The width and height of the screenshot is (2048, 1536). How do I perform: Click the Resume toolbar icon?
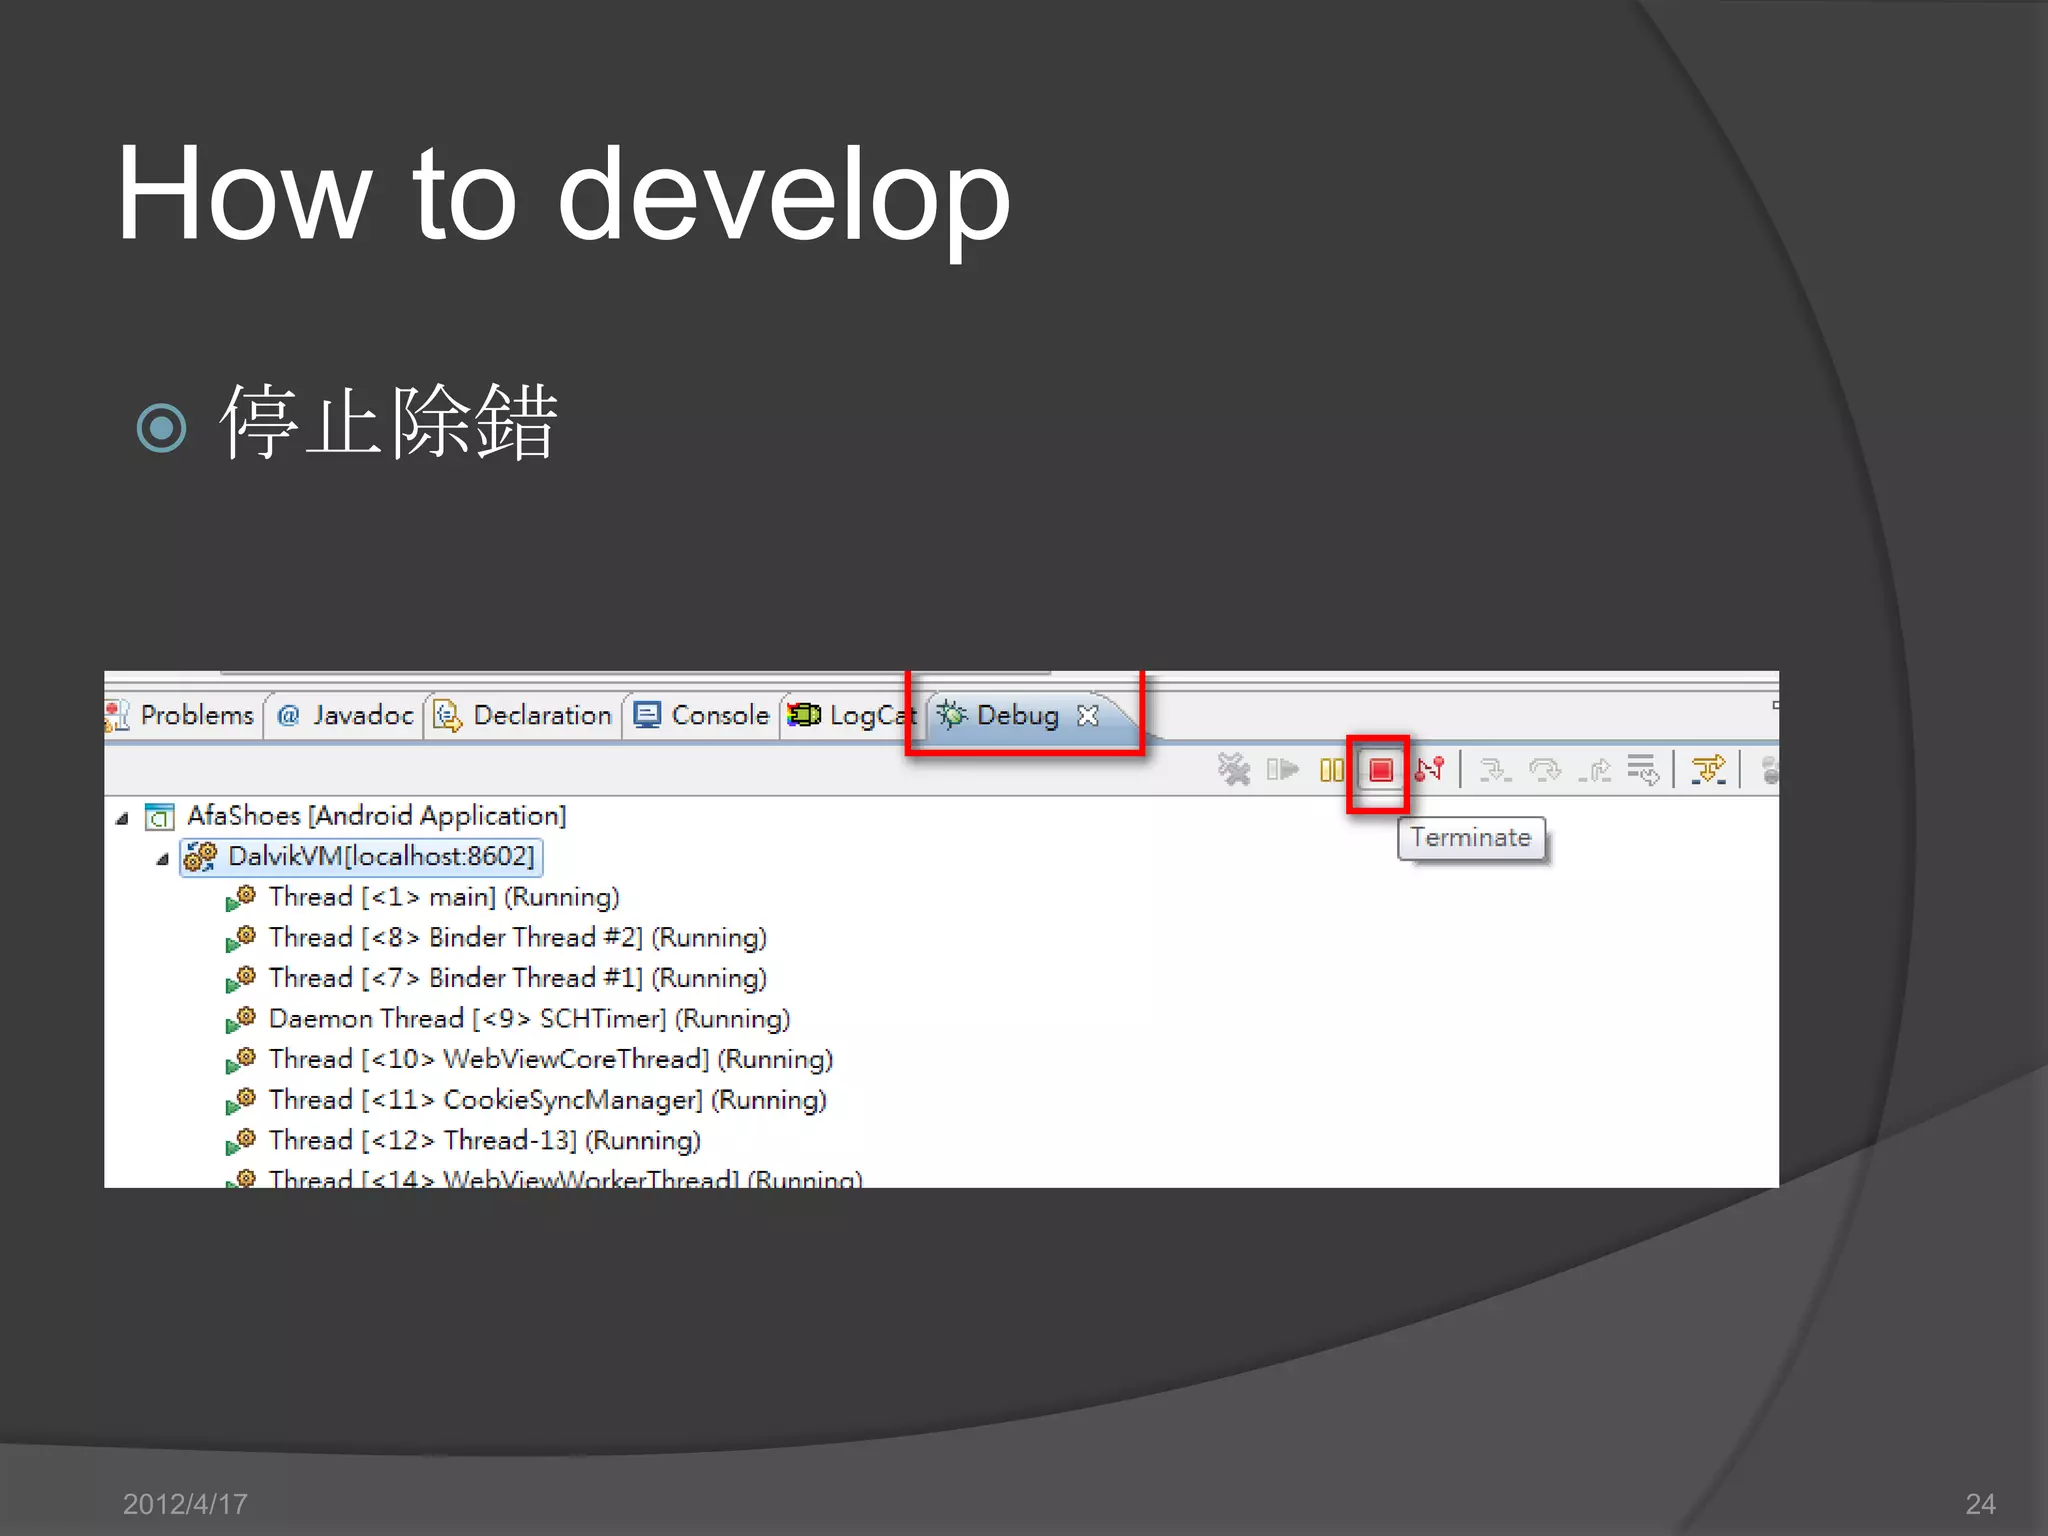click(1282, 770)
